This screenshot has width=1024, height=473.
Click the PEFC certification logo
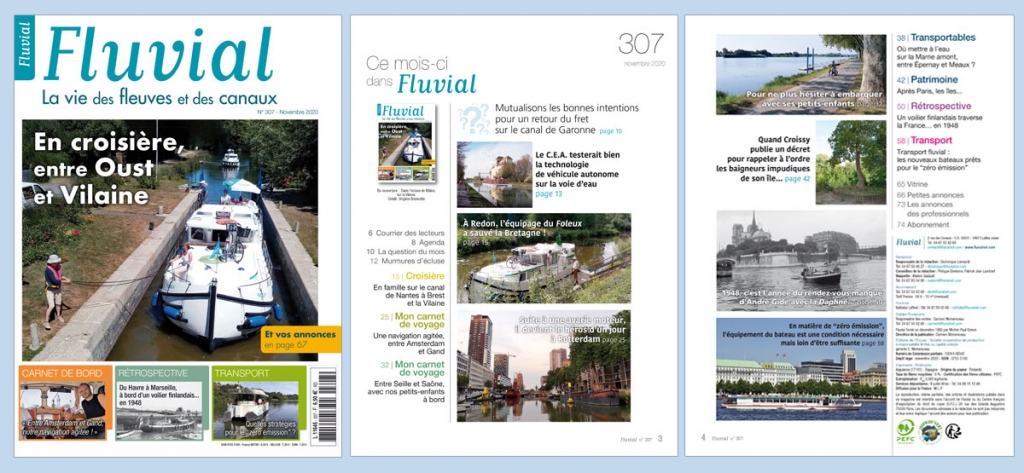pos(906,429)
